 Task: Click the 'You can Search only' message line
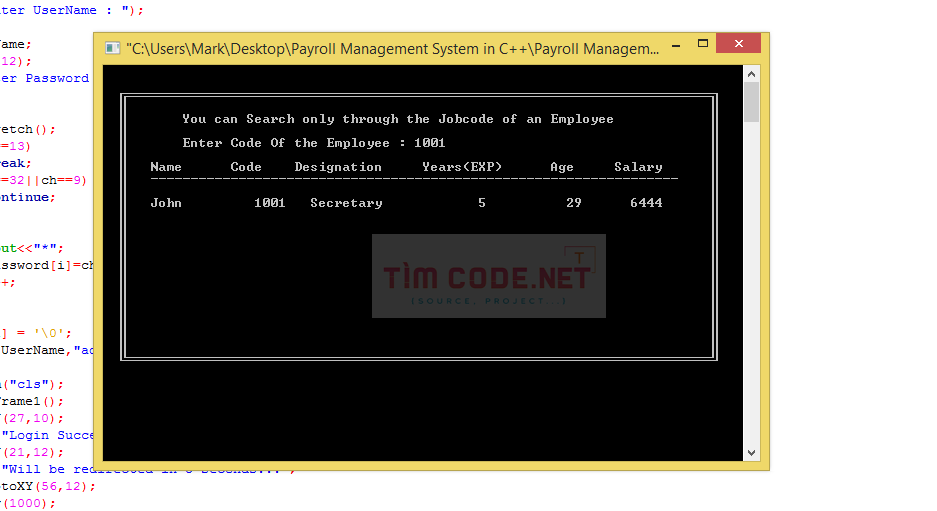point(398,119)
